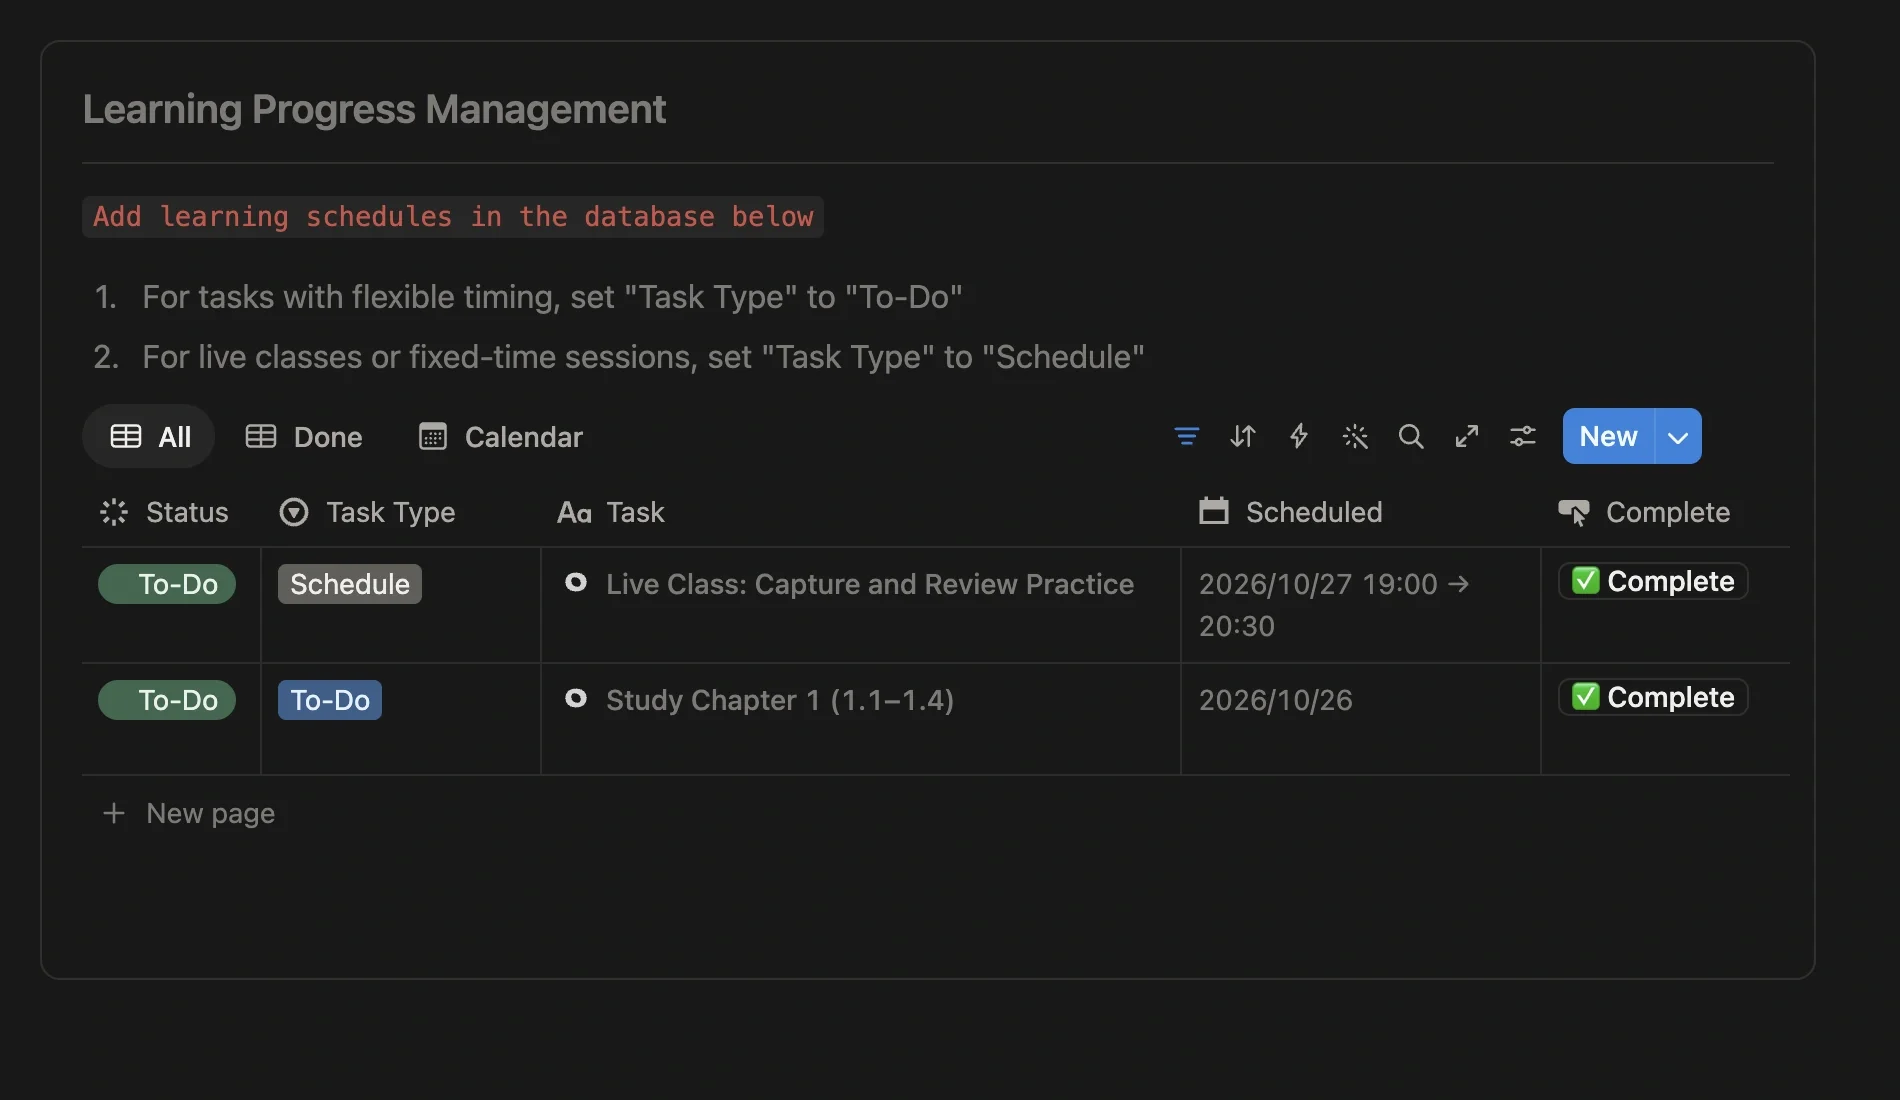Open 'Study Chapter 1 (1.1–1.4)' task
This screenshot has height=1100, width=1900.
[x=780, y=700]
